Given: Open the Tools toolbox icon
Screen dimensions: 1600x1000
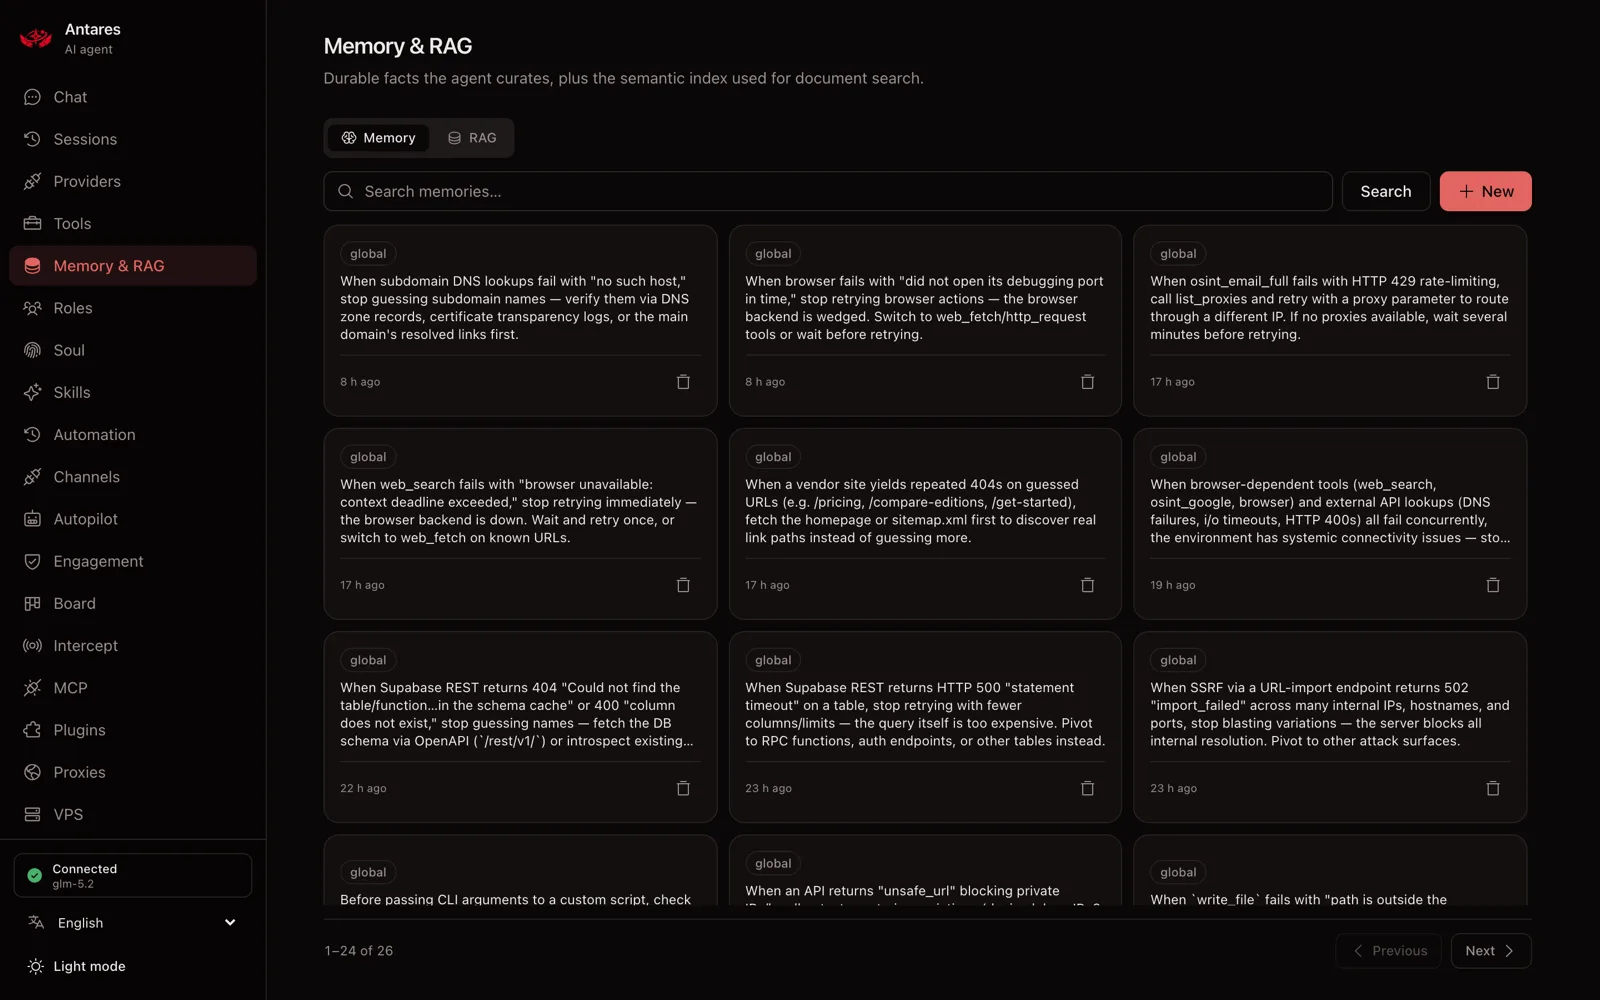Looking at the screenshot, I should click(x=32, y=223).
